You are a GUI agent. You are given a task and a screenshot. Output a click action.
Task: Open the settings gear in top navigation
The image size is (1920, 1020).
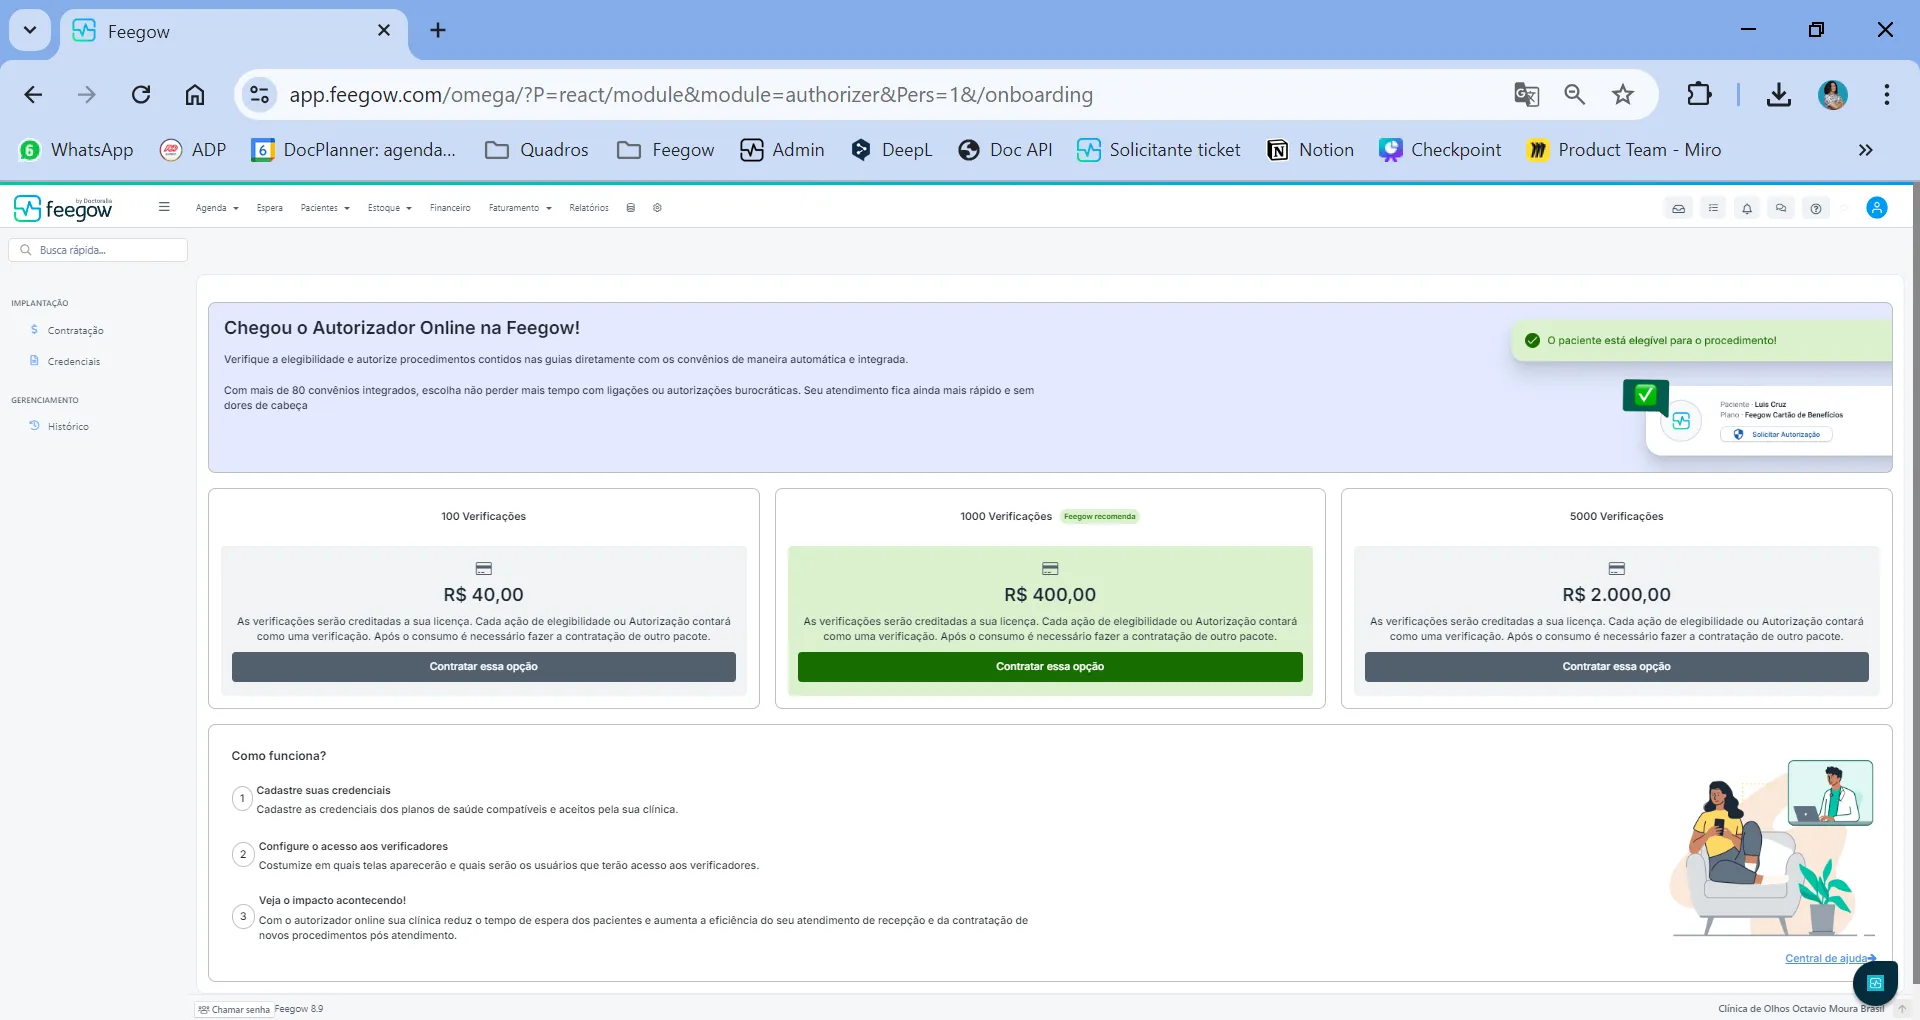[657, 208]
